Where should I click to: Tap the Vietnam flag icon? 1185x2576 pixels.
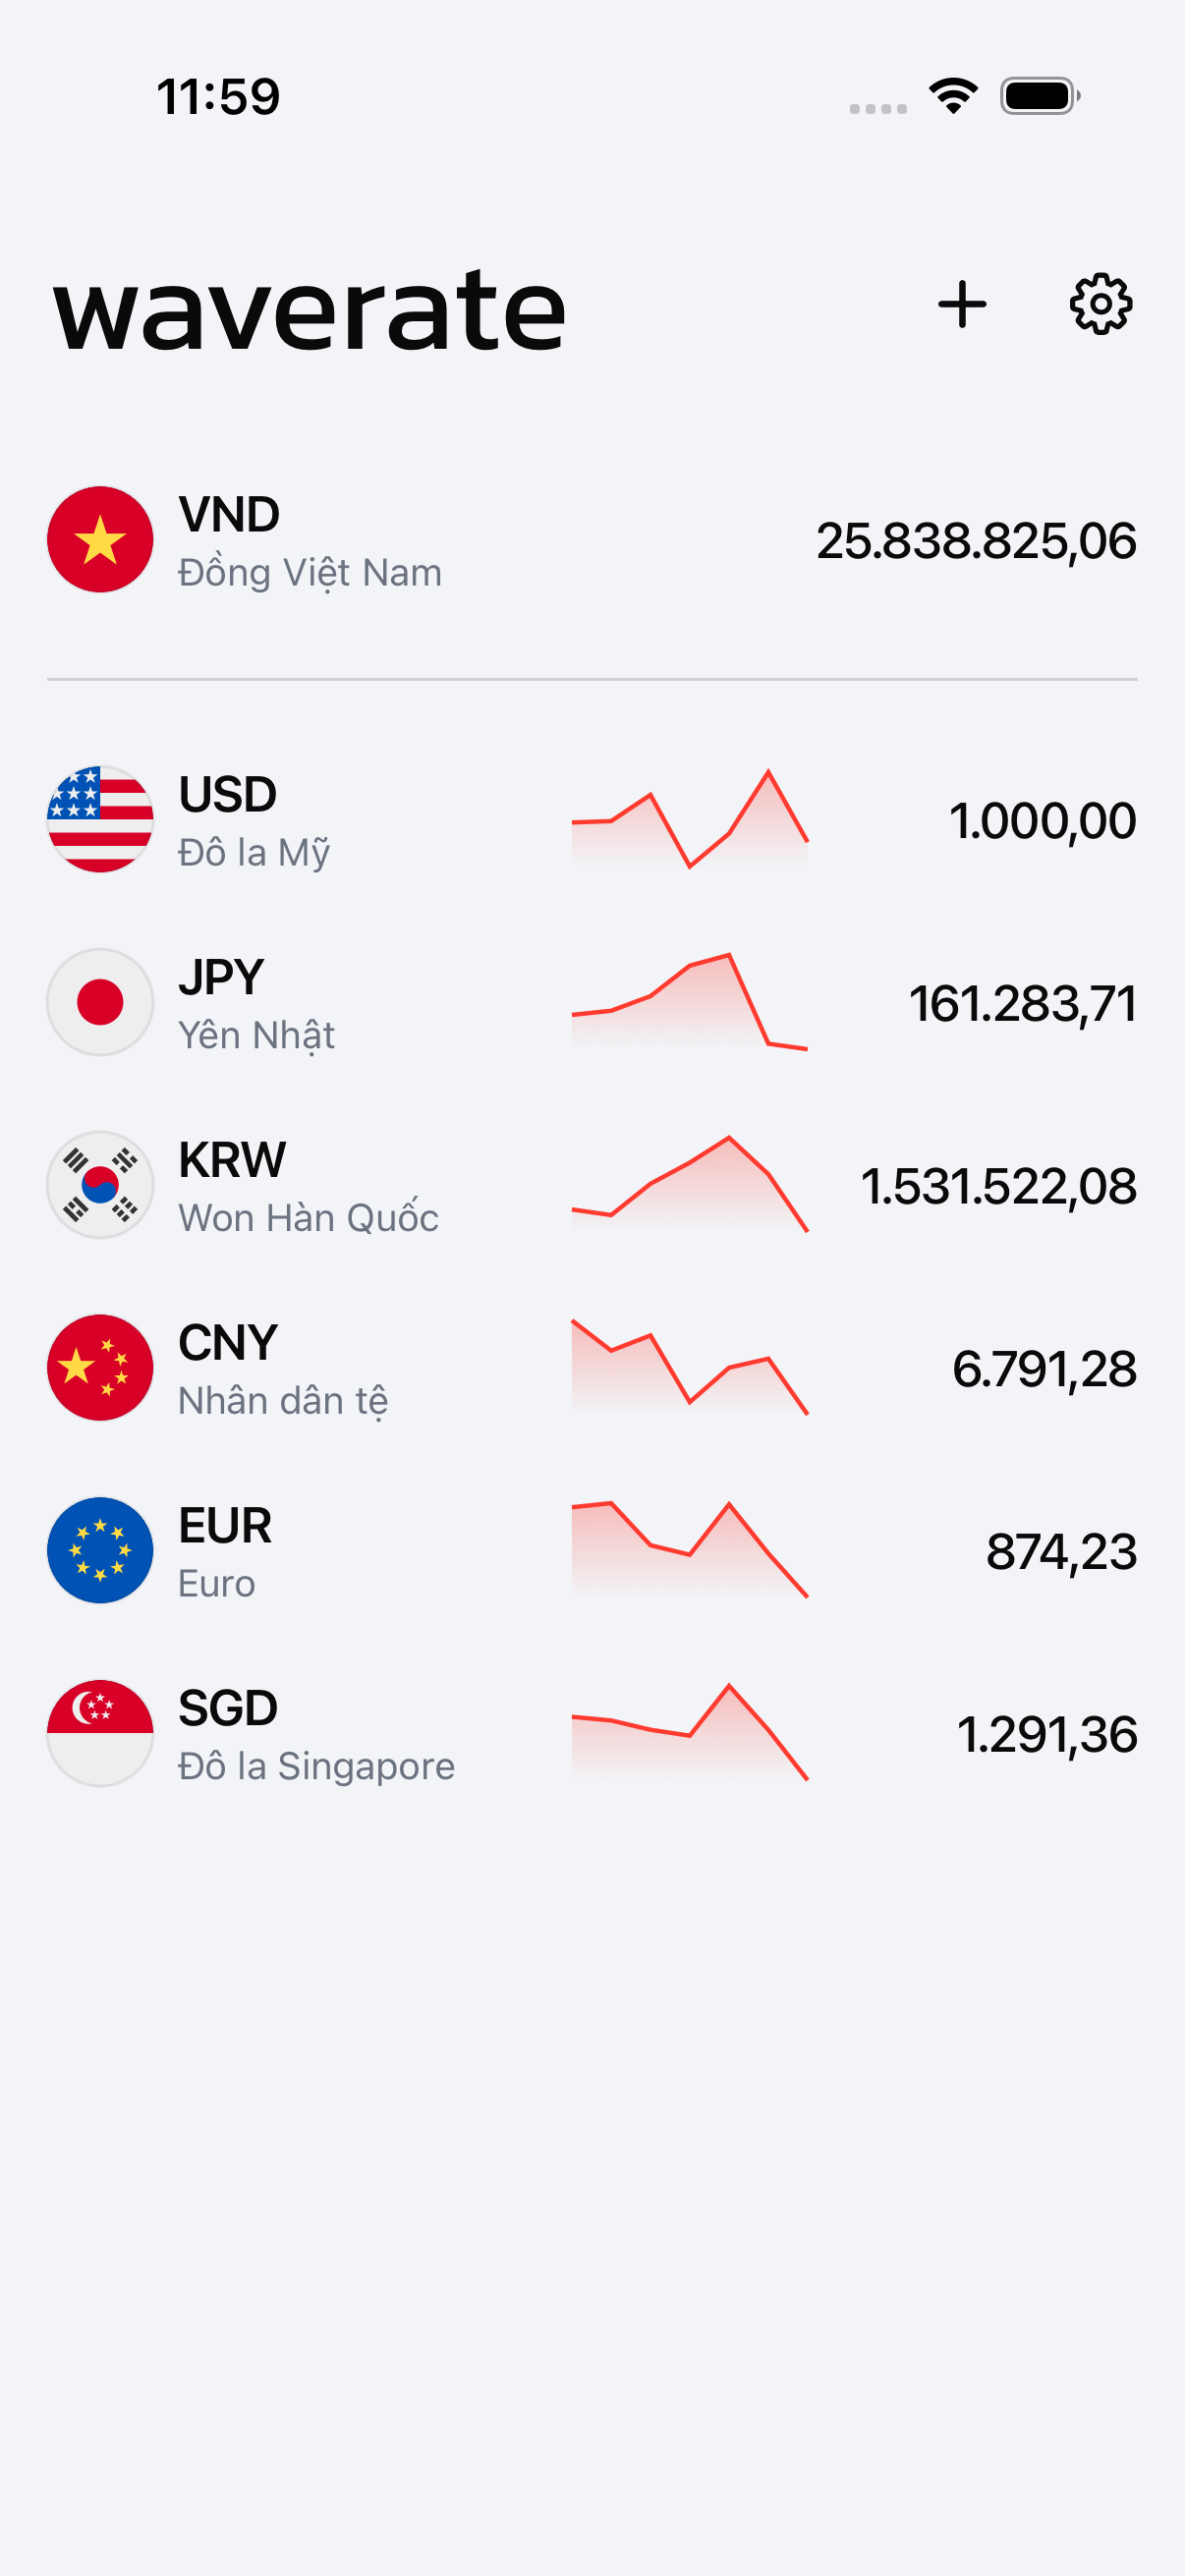pos(100,540)
